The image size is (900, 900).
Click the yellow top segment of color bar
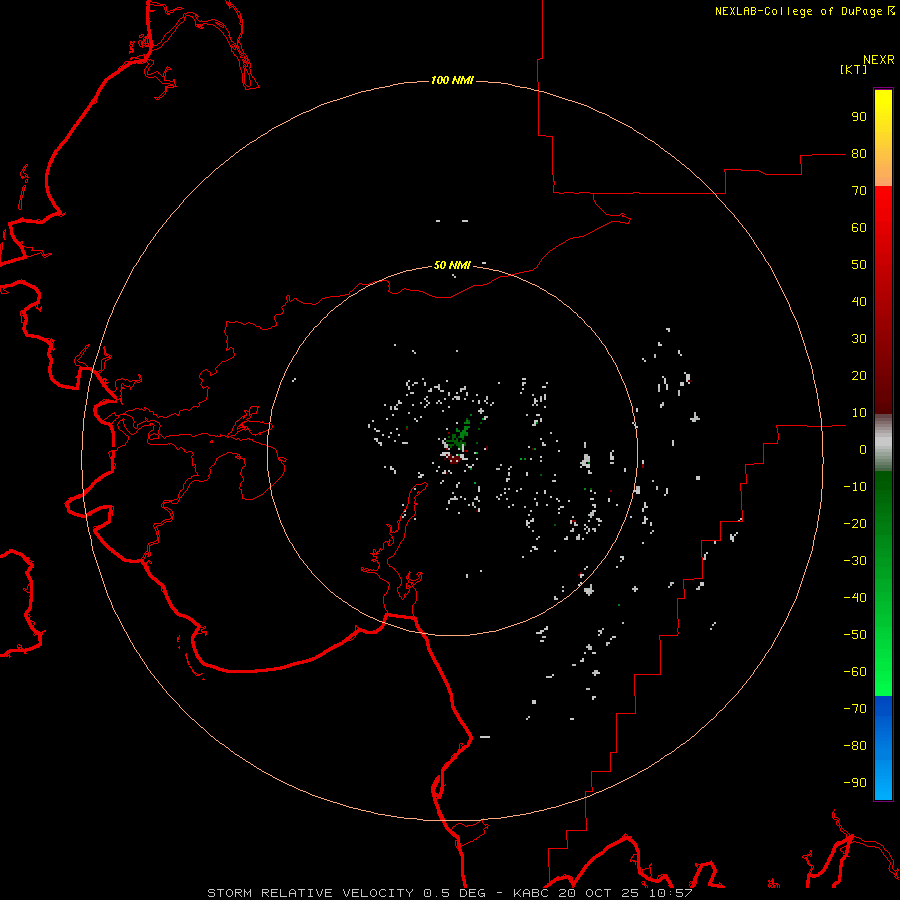pos(883,138)
